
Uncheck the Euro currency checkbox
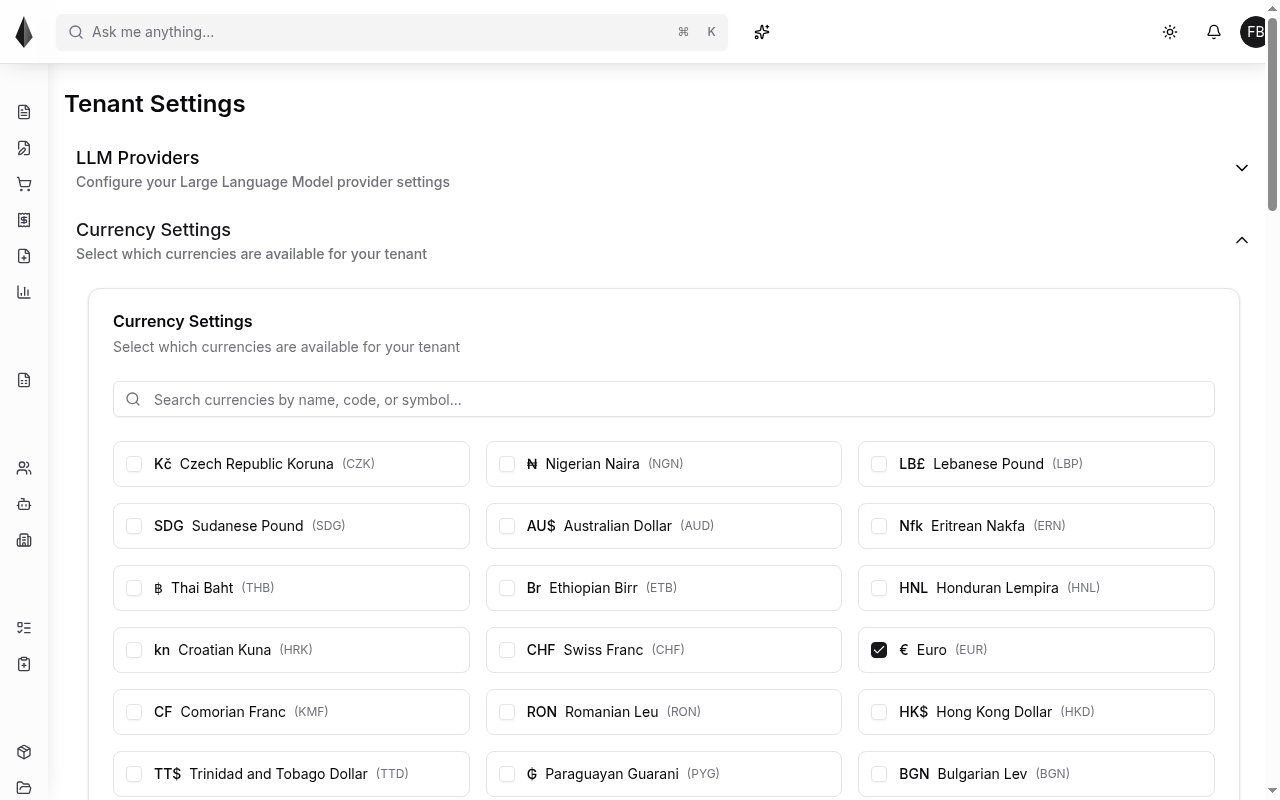879,650
